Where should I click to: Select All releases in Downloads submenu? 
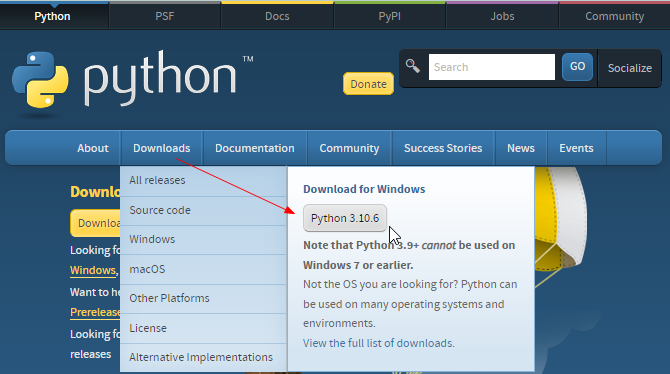(203, 180)
